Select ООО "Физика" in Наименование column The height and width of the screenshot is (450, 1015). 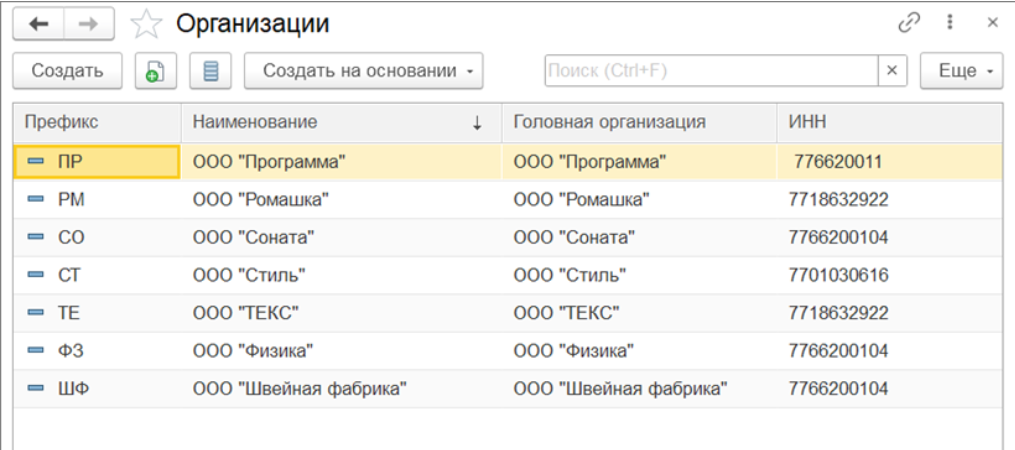[x=341, y=350]
